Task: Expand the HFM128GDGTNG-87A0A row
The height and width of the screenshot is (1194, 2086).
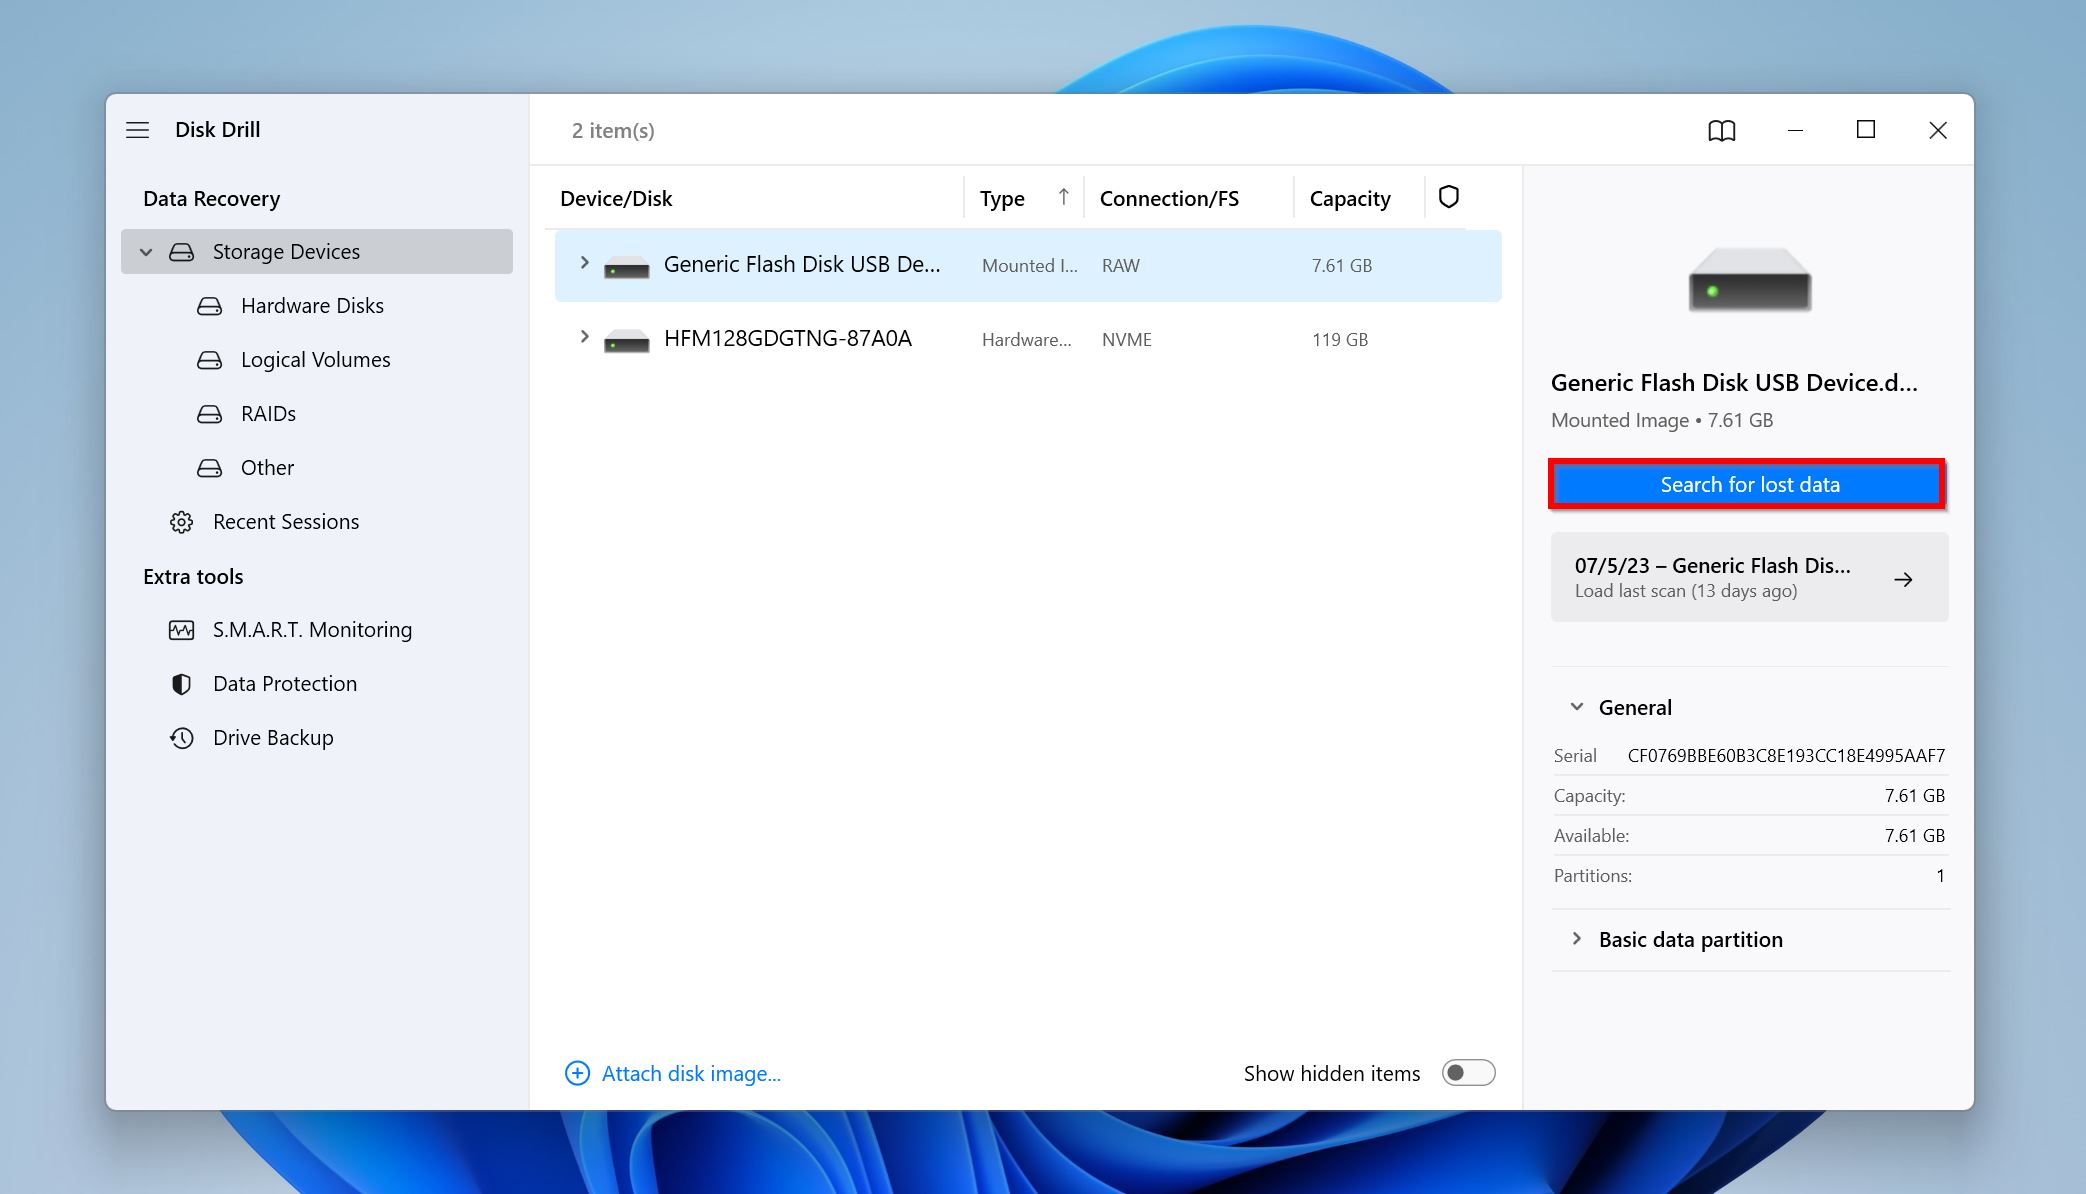Action: (x=585, y=338)
